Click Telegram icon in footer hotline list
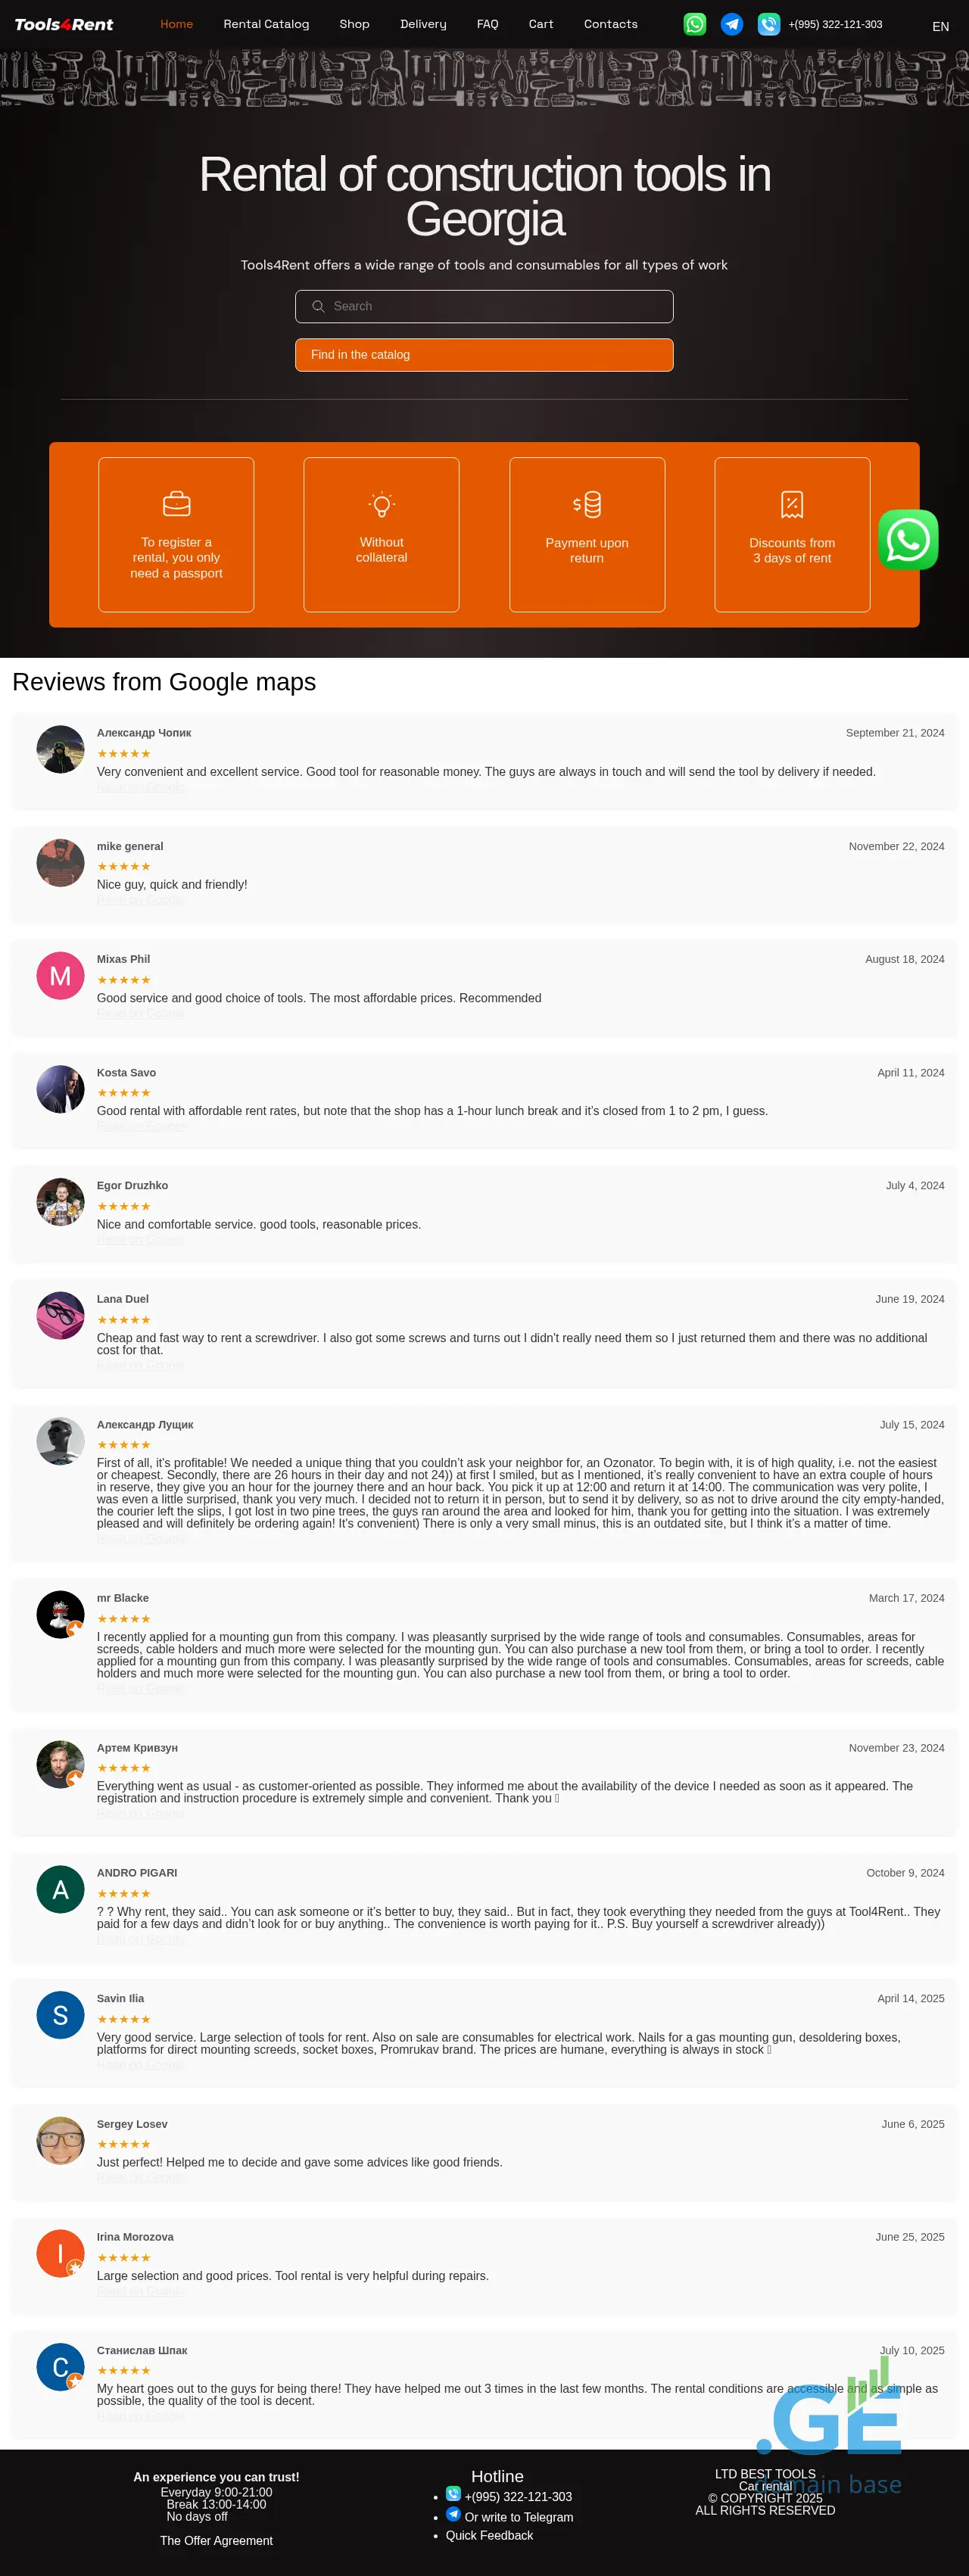 click(x=453, y=2515)
